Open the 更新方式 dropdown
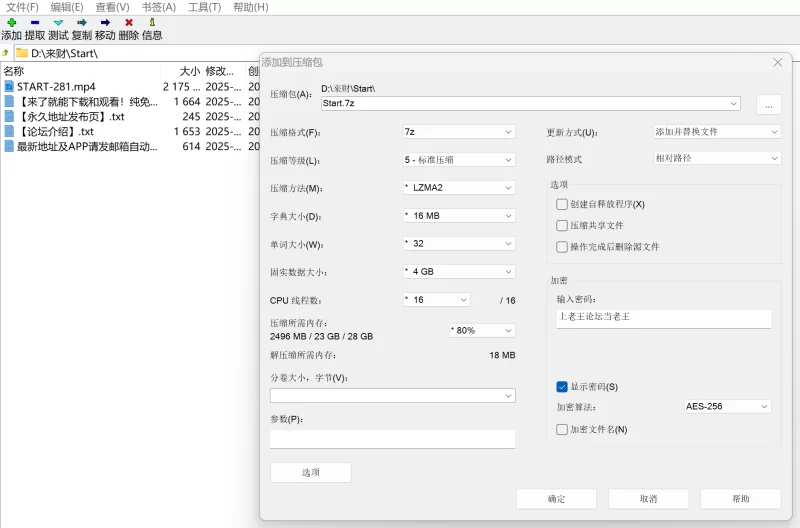The height and width of the screenshot is (528, 800). 717,132
